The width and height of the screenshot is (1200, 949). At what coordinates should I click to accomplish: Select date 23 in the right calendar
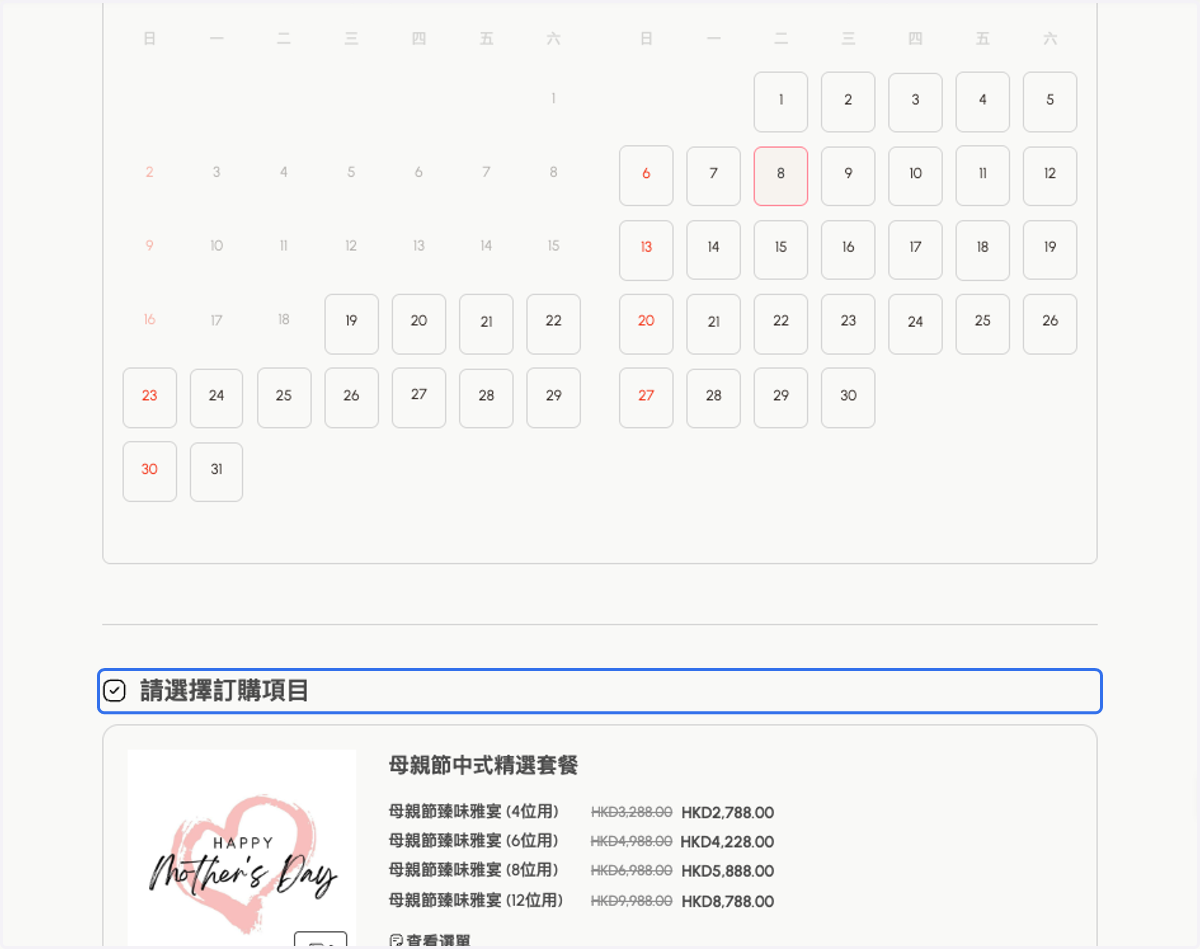(x=848, y=324)
